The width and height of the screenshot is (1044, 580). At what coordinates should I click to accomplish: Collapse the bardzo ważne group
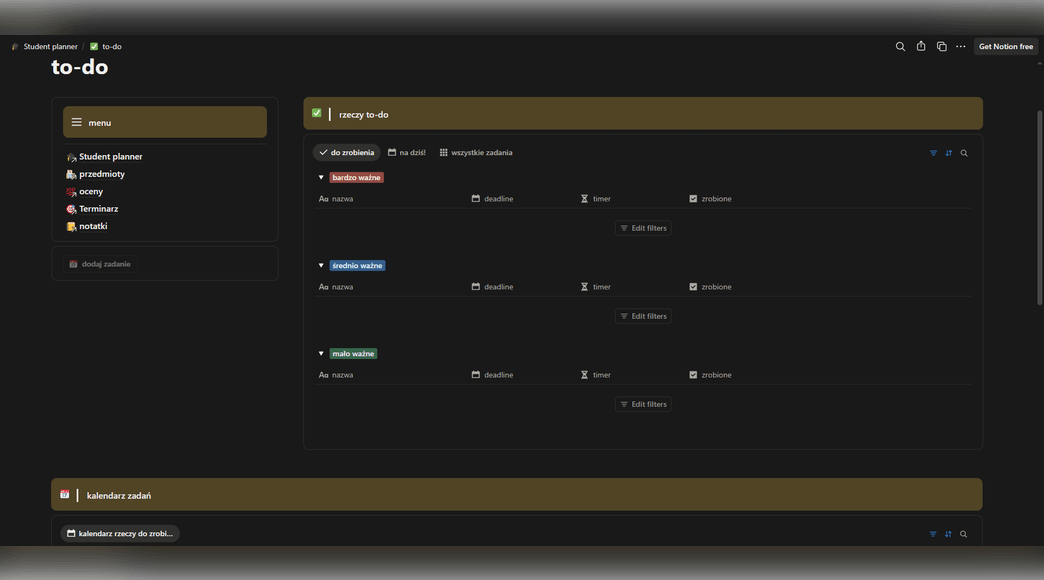(321, 177)
